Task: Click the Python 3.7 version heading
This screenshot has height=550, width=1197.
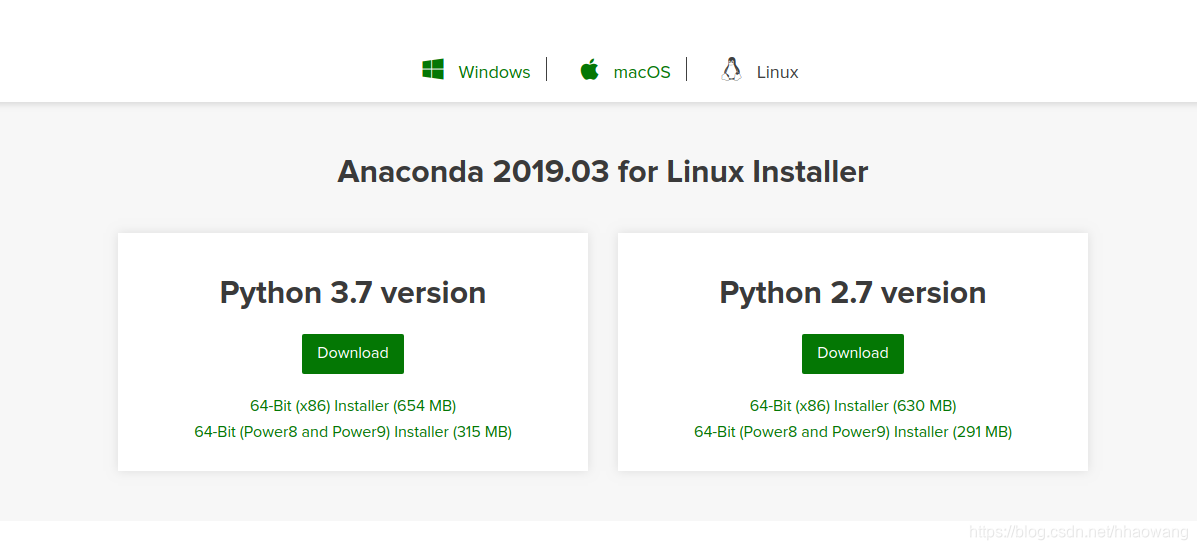Action: (x=353, y=293)
